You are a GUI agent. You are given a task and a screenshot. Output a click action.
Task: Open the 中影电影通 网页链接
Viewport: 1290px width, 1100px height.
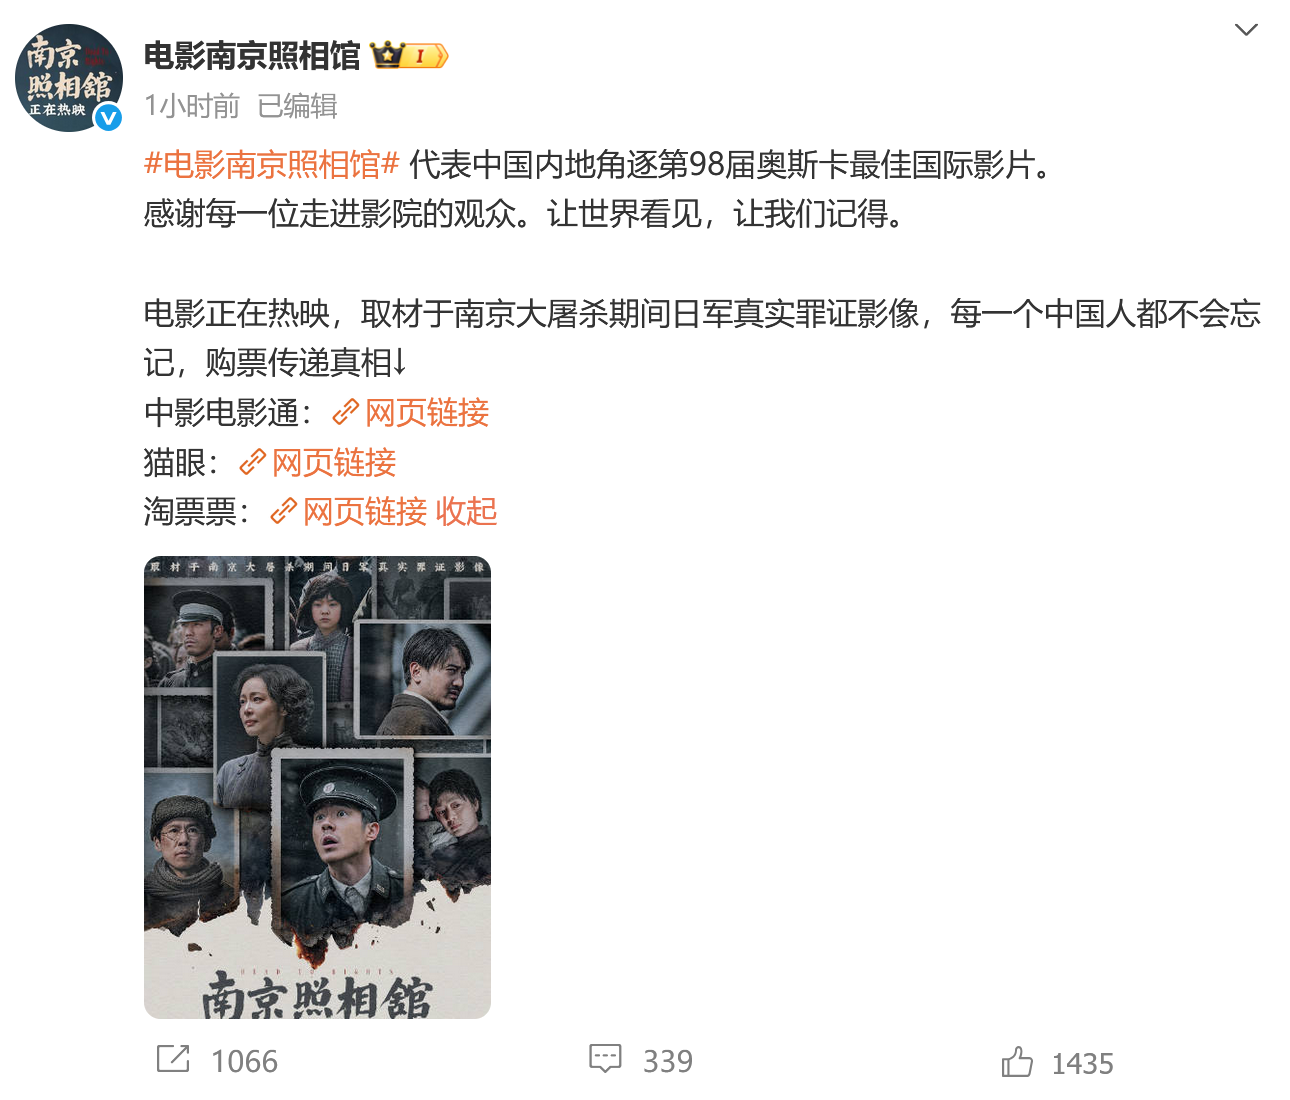427,412
